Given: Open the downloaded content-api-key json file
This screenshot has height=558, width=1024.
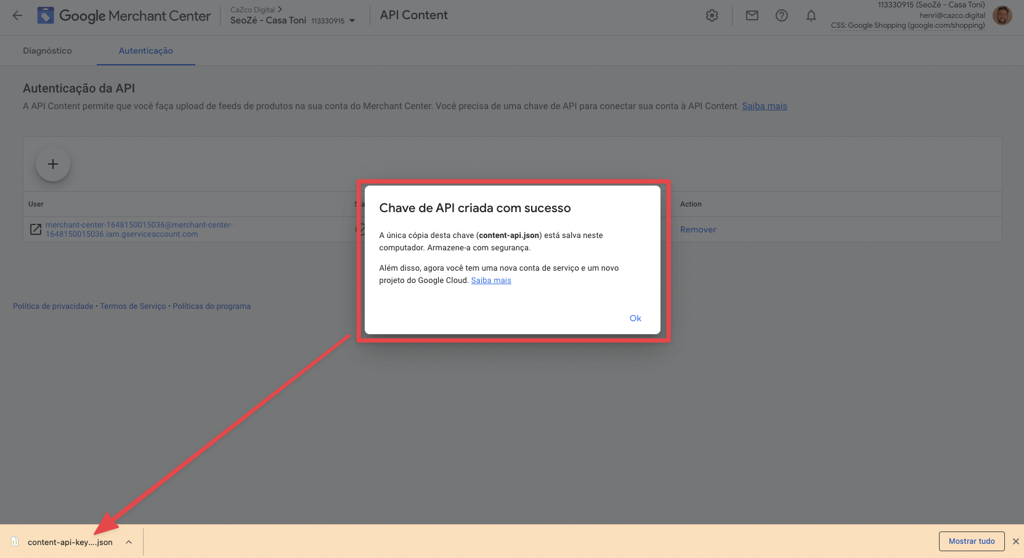Looking at the screenshot, I should coord(69,542).
